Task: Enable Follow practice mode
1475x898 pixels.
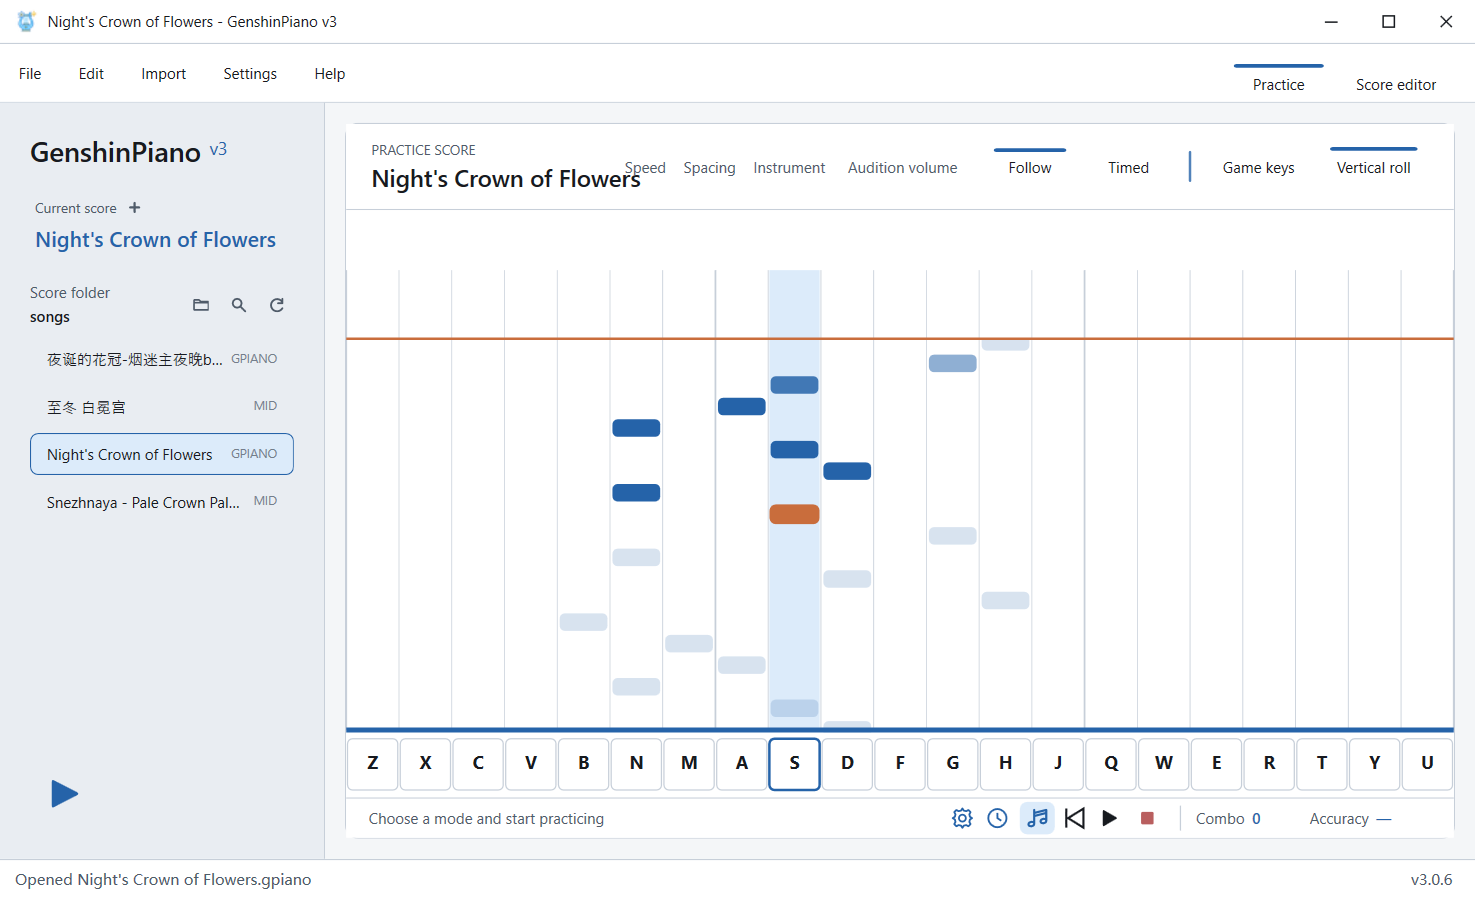Action: tap(1030, 167)
